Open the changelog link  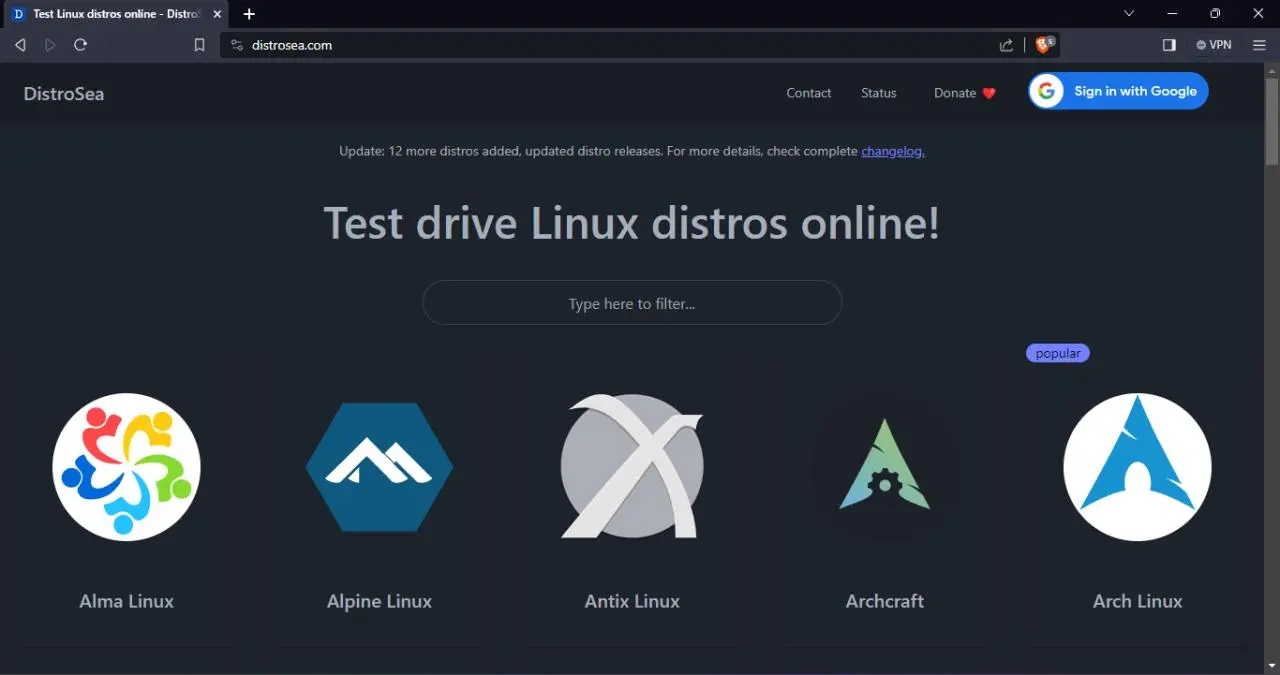click(893, 151)
